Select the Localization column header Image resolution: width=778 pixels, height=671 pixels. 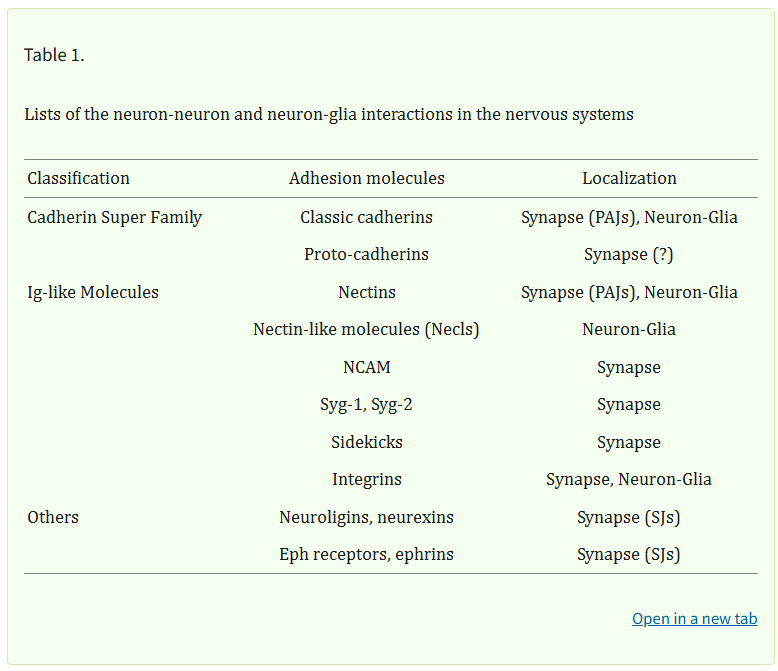pos(629,178)
